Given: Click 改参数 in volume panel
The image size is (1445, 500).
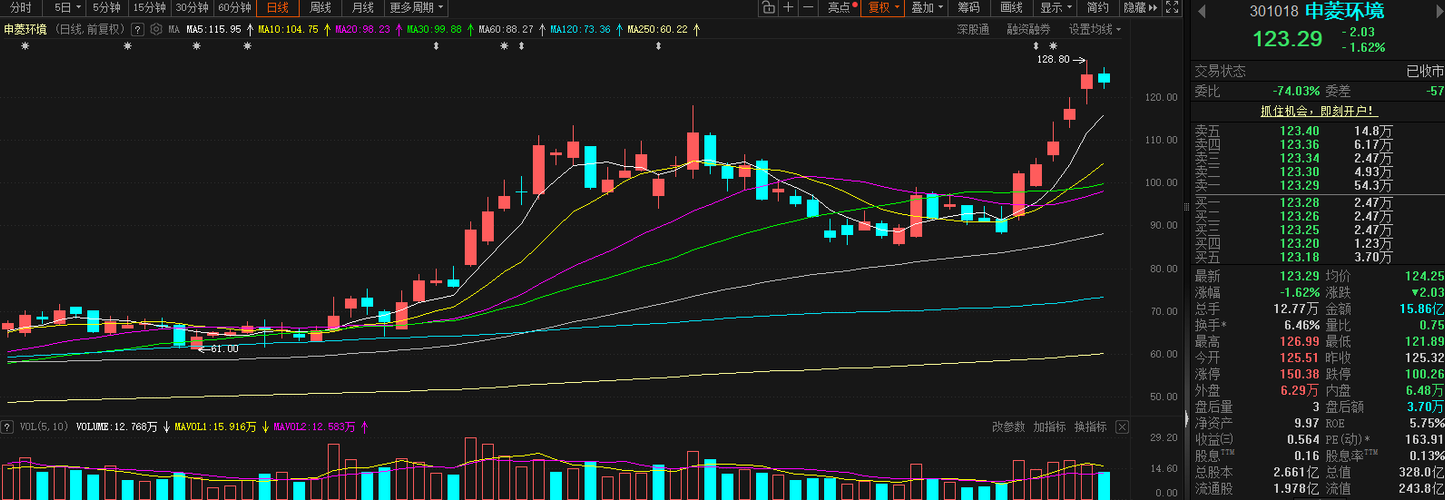Looking at the screenshot, I should pos(1008,427).
